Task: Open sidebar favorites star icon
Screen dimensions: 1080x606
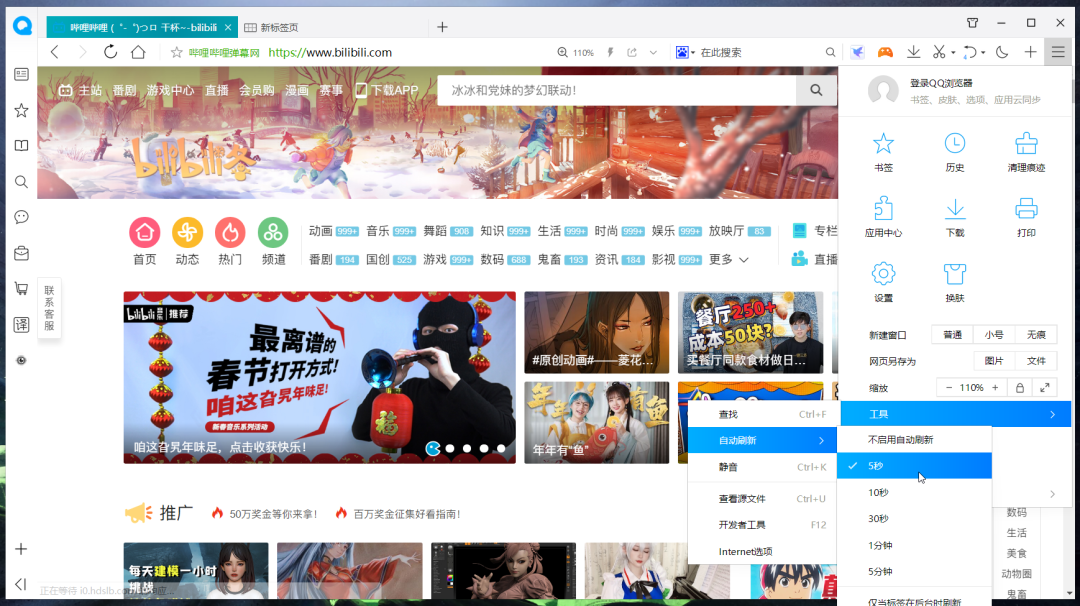Action: pos(21,110)
